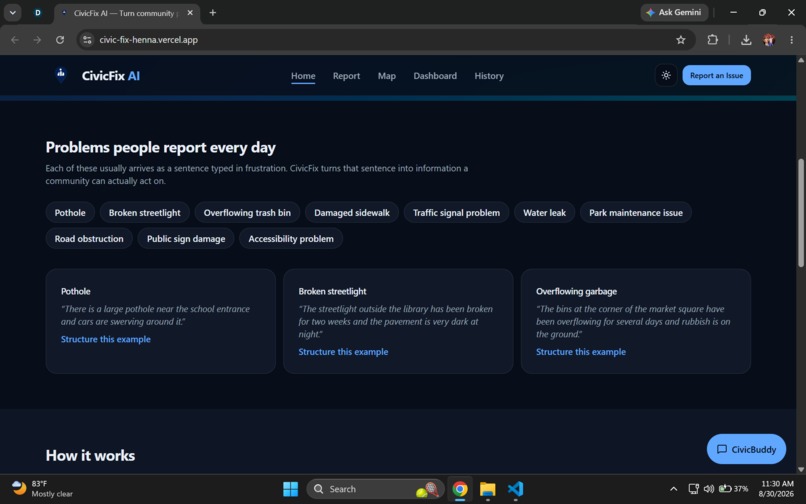This screenshot has width=806, height=504.
Task: Open the Windows Start button
Action: click(290, 489)
